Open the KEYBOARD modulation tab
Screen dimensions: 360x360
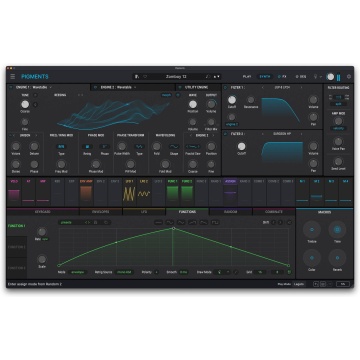point(43,212)
